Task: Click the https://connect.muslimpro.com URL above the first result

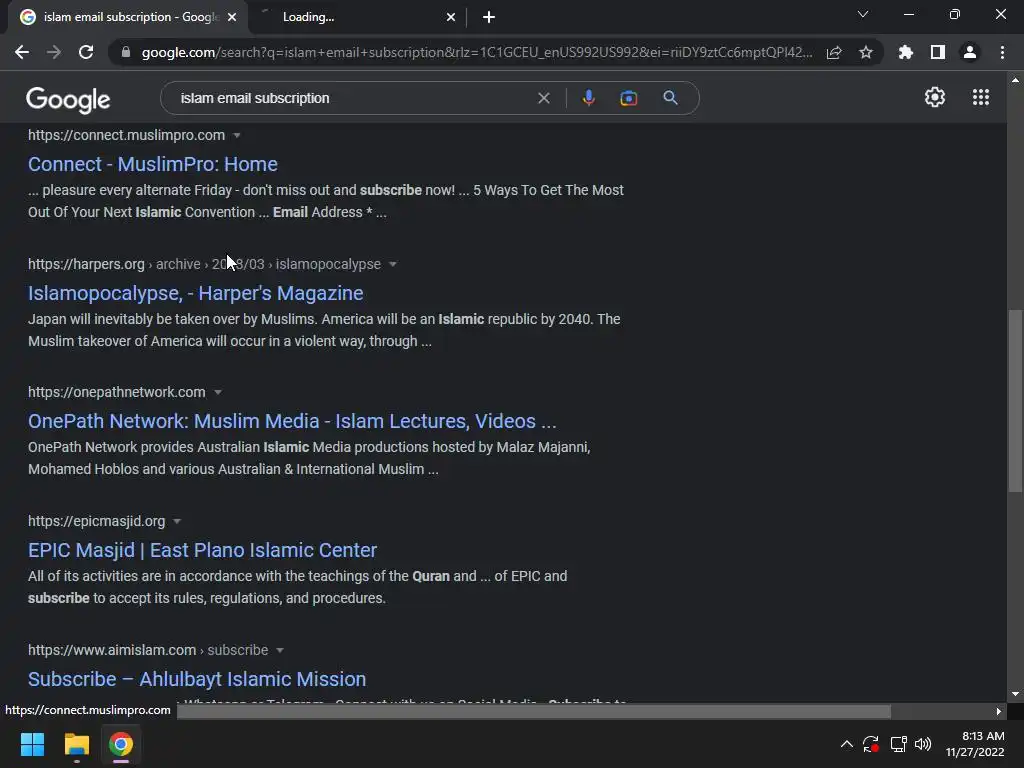Action: [x=126, y=135]
